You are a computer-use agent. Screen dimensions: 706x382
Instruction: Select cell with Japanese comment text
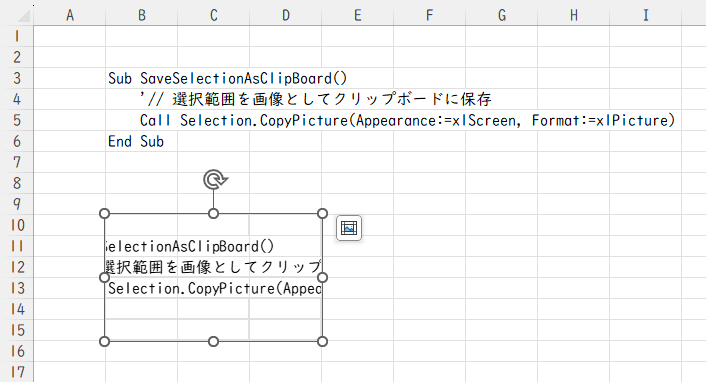(141, 99)
